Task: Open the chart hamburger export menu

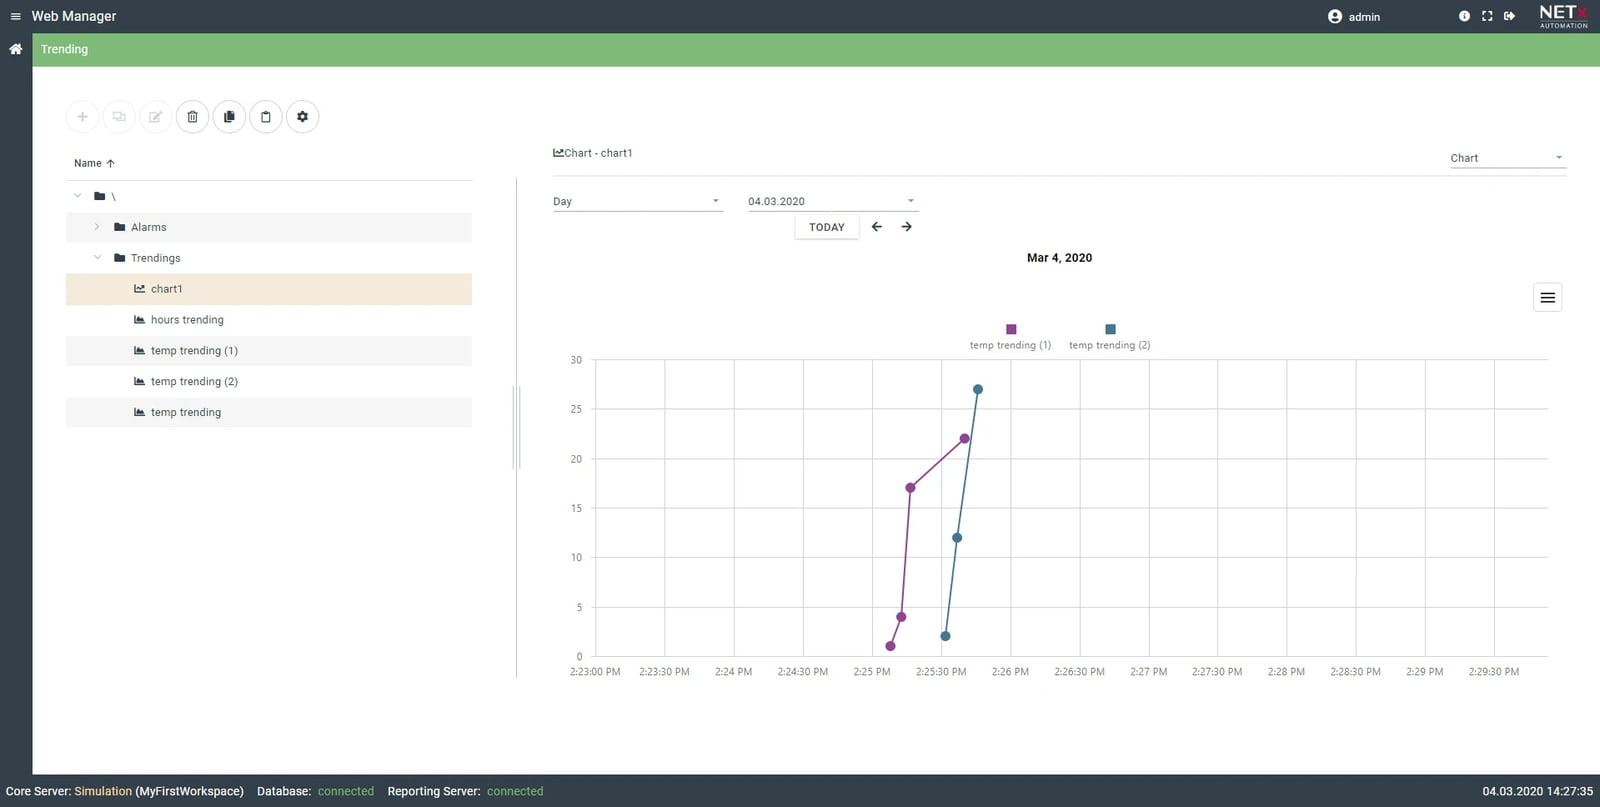Action: click(1548, 298)
